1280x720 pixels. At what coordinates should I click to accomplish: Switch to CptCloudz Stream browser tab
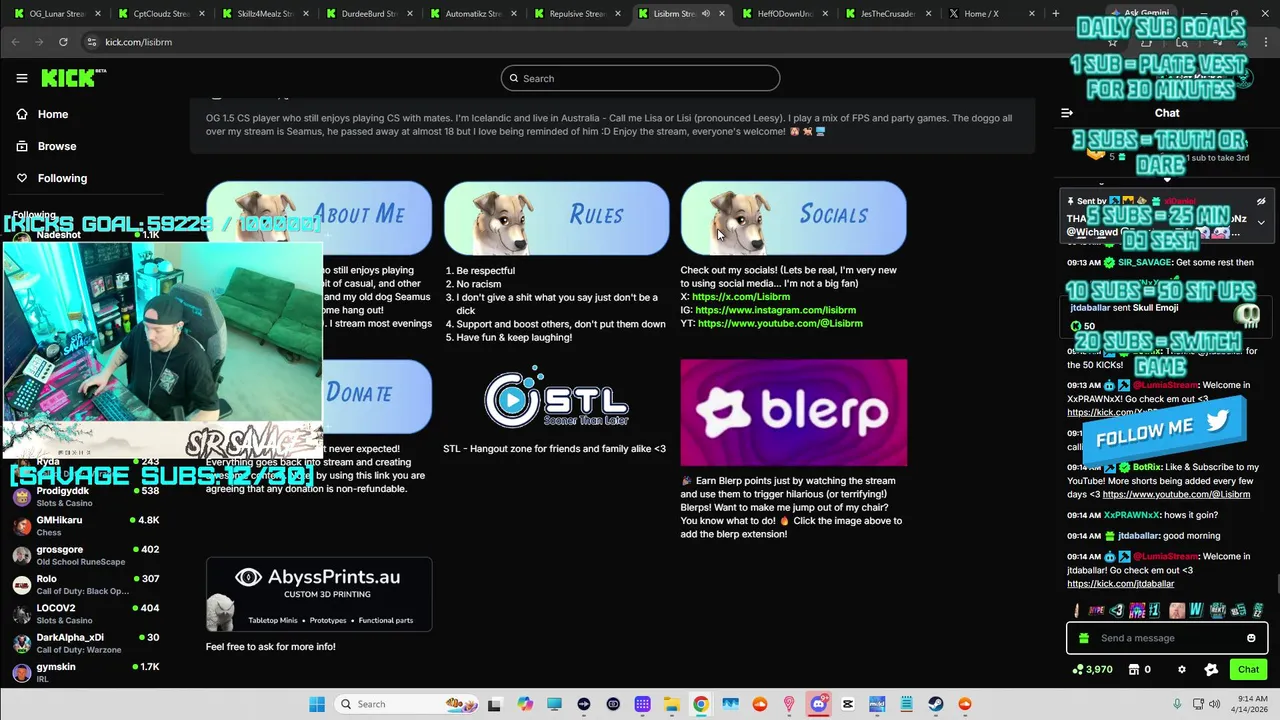click(160, 14)
